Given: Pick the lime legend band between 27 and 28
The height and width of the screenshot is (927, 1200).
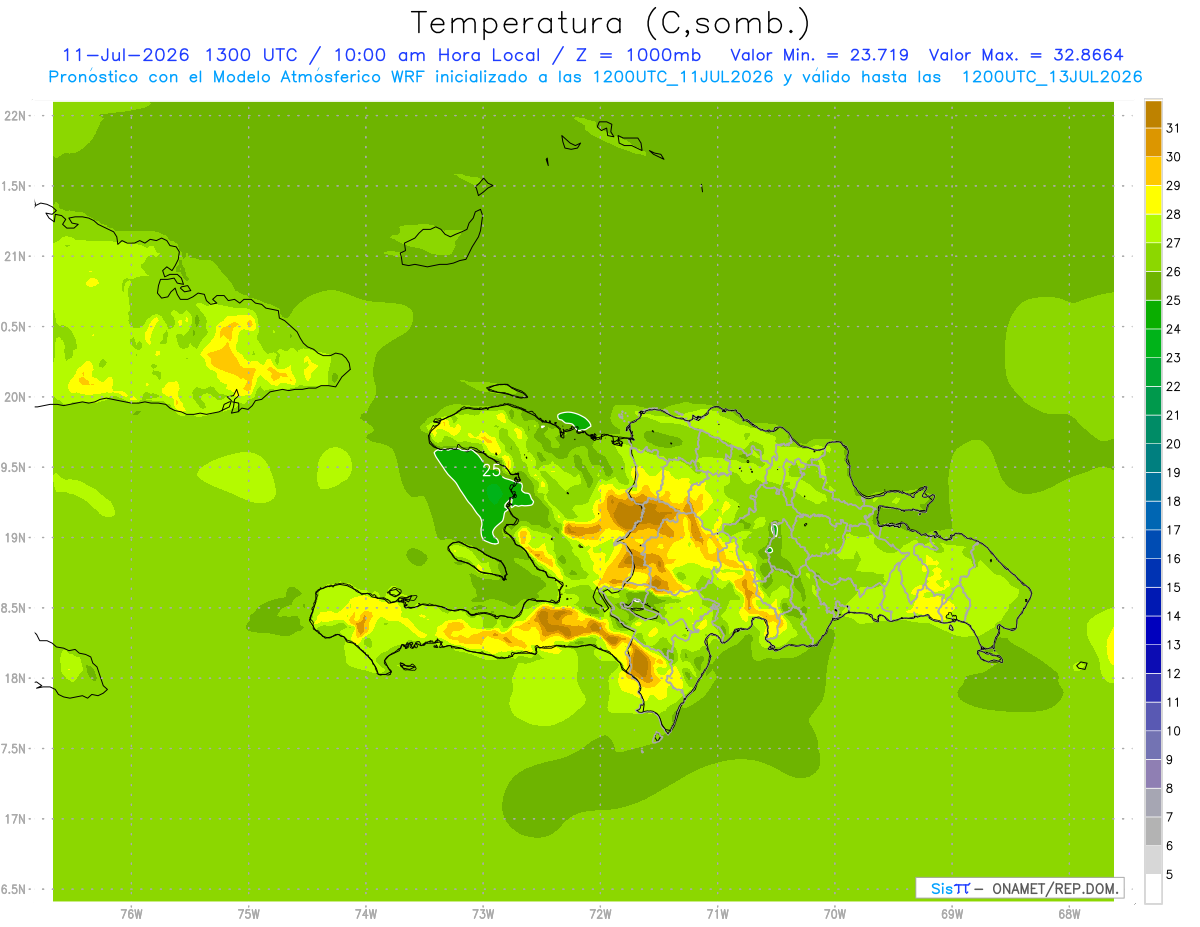Looking at the screenshot, I should (1153, 228).
